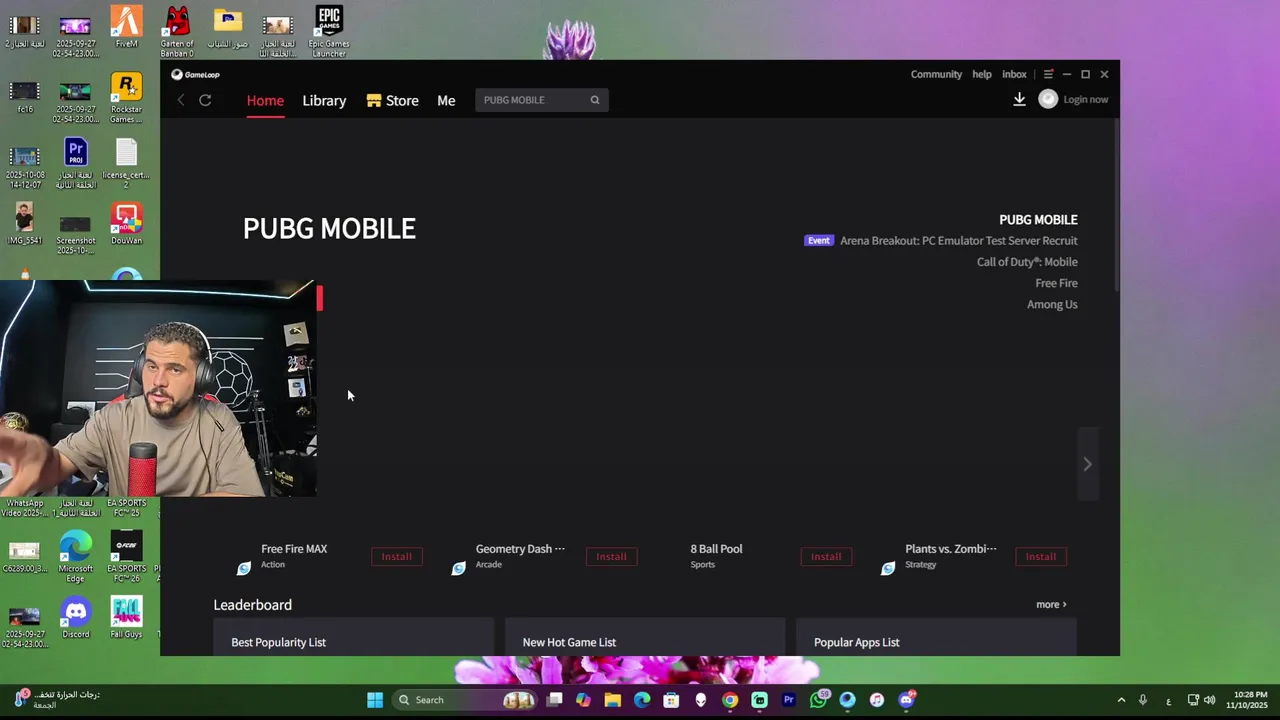
Task: Select PUBG MOBILE in the banner list
Action: pos(1038,220)
